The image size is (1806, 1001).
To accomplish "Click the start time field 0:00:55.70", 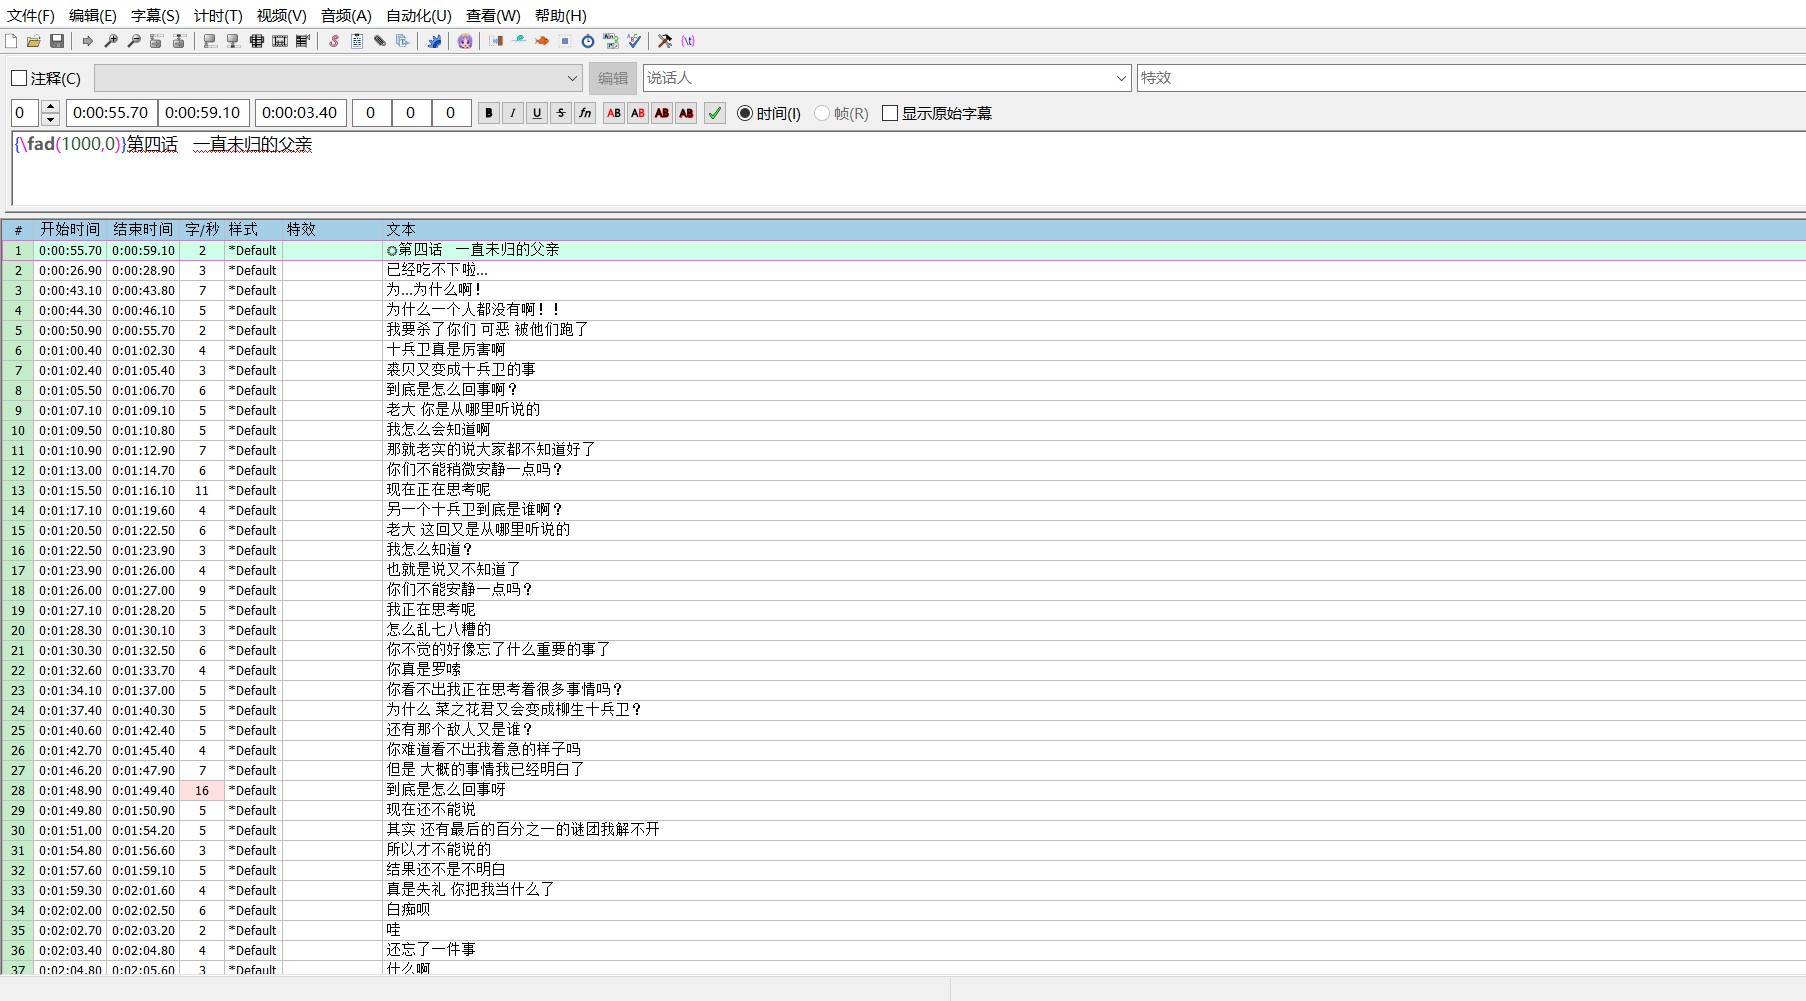I will (x=112, y=113).
